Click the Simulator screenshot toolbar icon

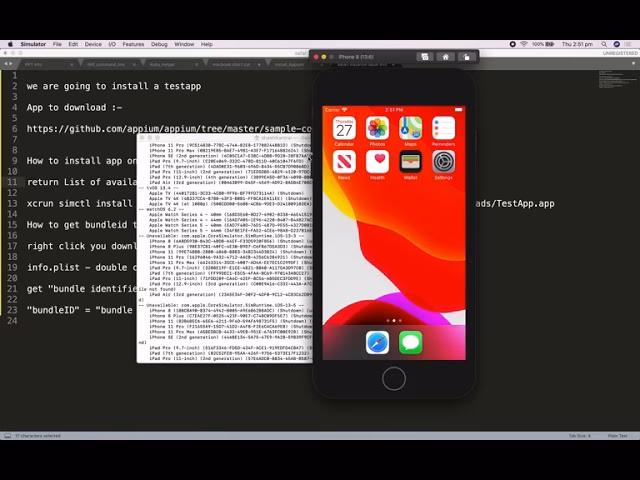point(424,57)
